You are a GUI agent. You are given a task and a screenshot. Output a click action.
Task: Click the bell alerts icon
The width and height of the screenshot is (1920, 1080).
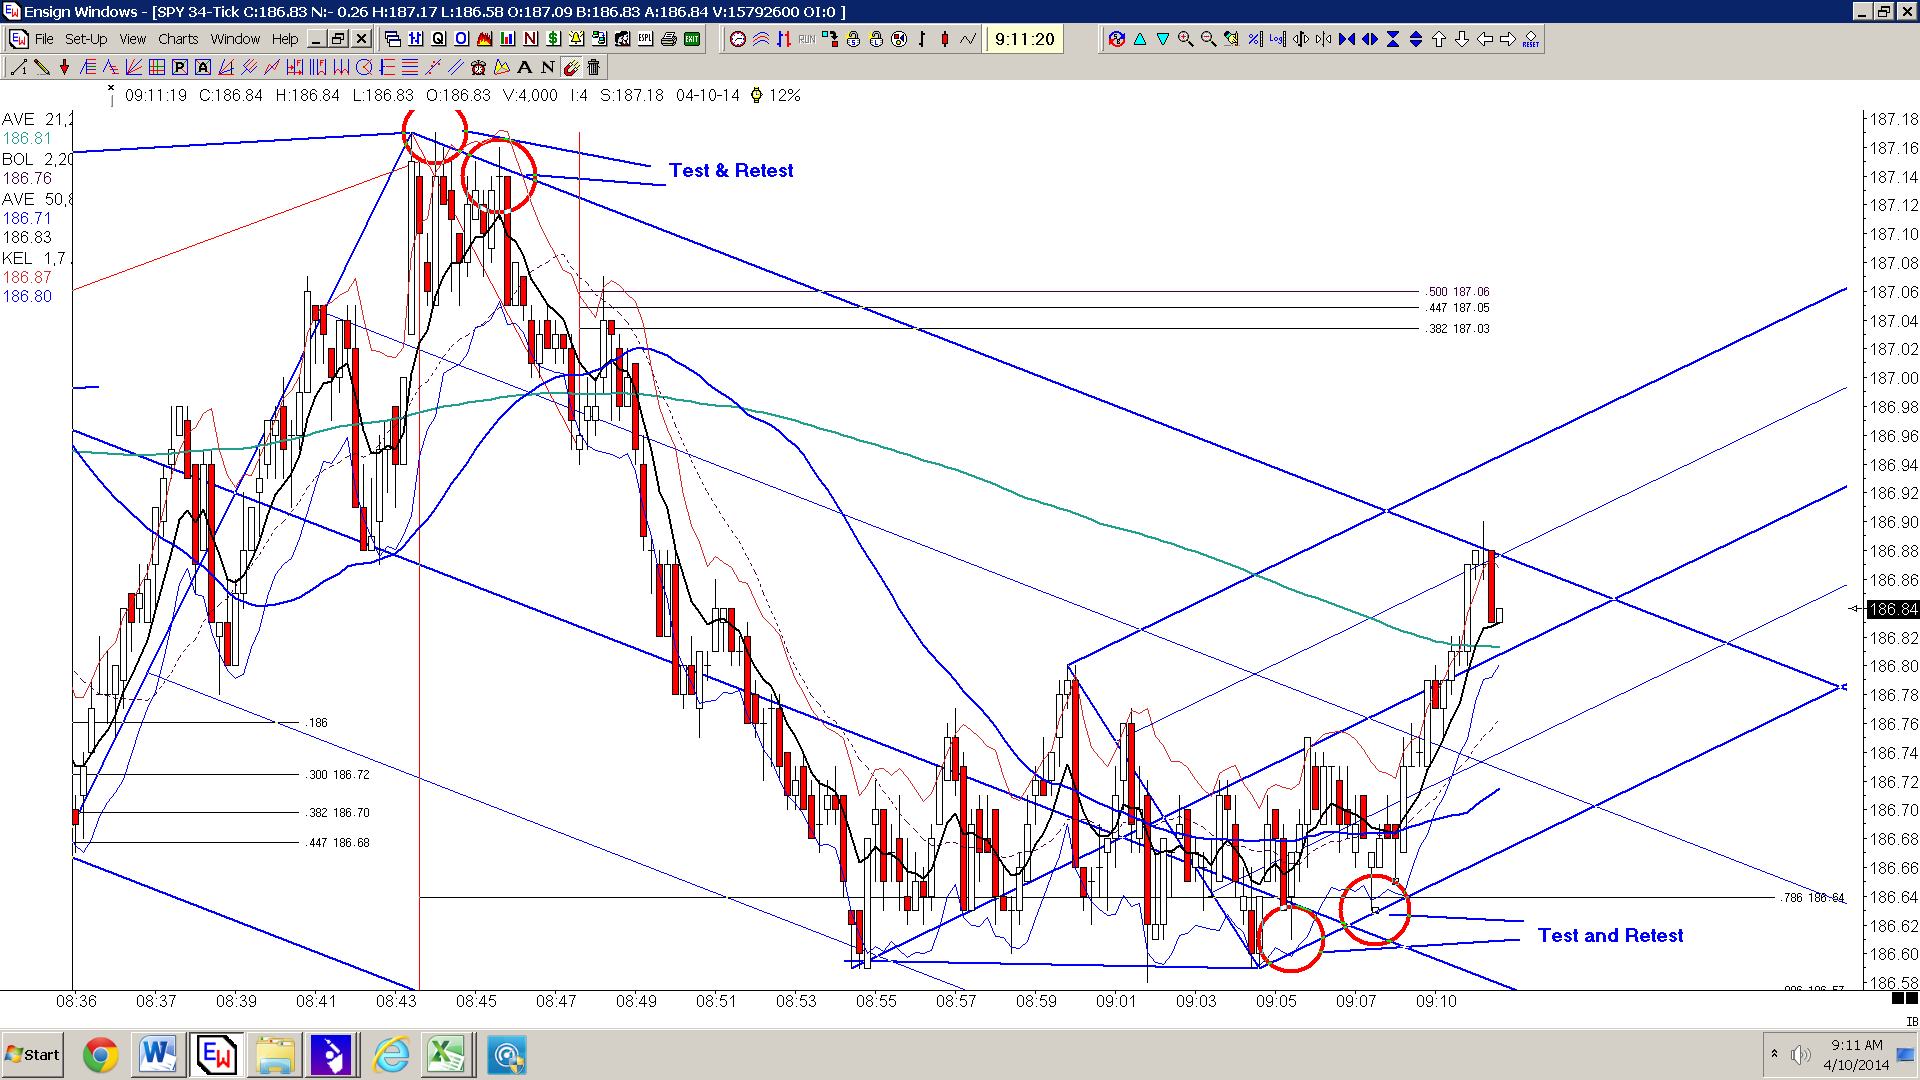(x=576, y=39)
